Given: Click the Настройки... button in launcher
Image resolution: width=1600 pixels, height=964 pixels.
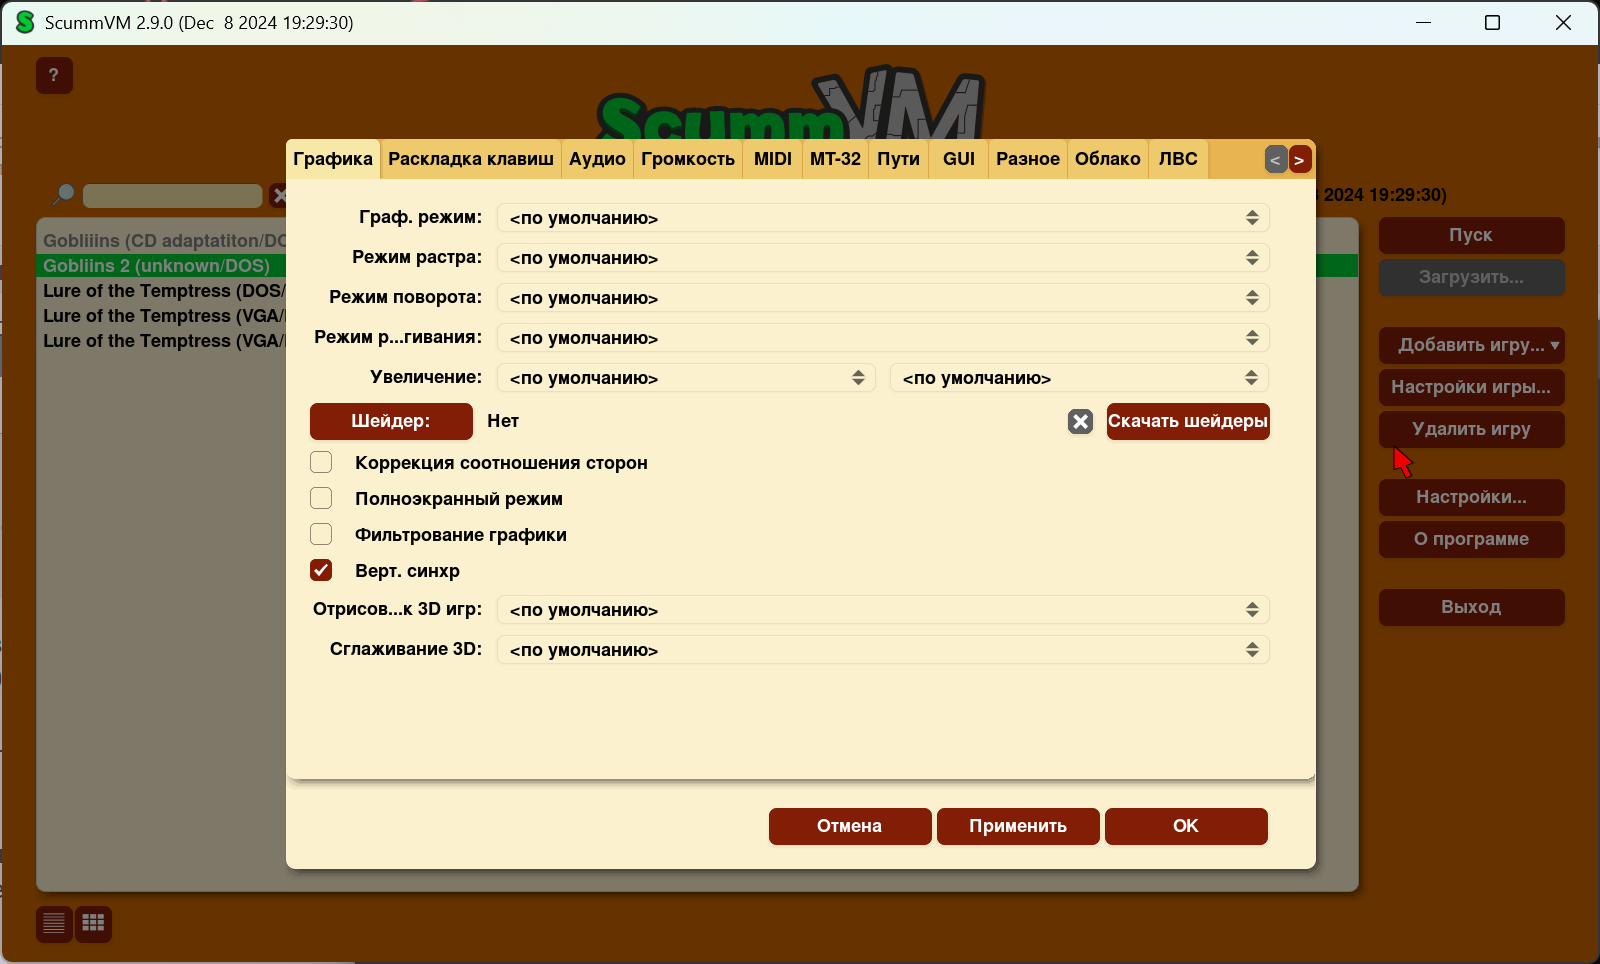Looking at the screenshot, I should [1471, 497].
